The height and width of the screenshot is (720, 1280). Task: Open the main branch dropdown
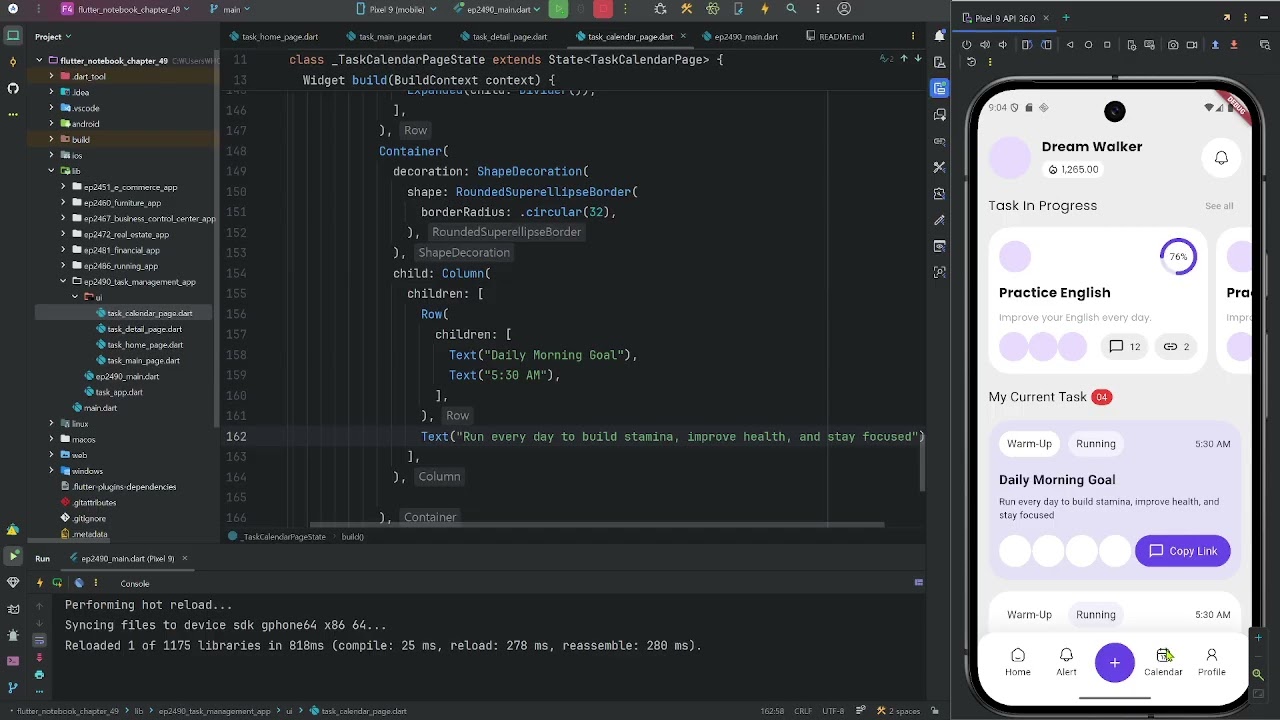click(x=229, y=9)
